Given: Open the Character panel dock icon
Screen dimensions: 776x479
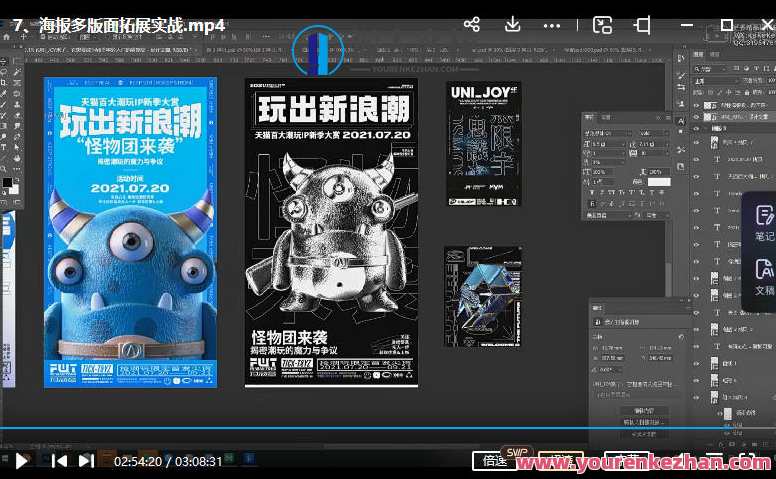Looking at the screenshot, I should click(x=681, y=120).
